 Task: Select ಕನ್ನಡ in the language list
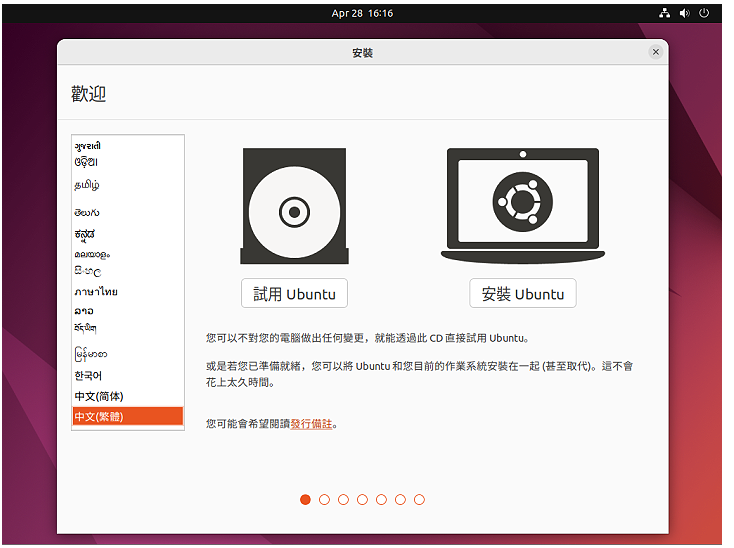[128, 234]
